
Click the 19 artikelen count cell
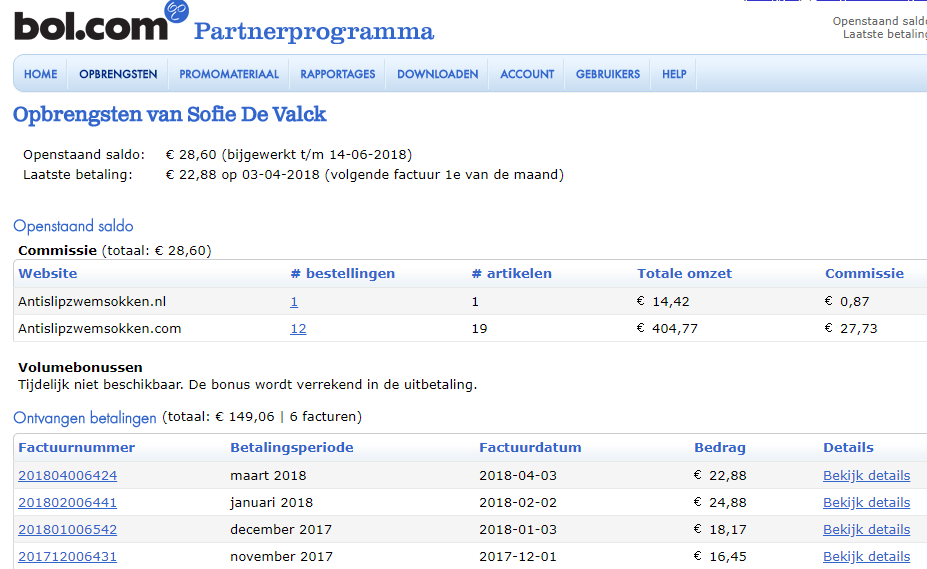point(479,329)
